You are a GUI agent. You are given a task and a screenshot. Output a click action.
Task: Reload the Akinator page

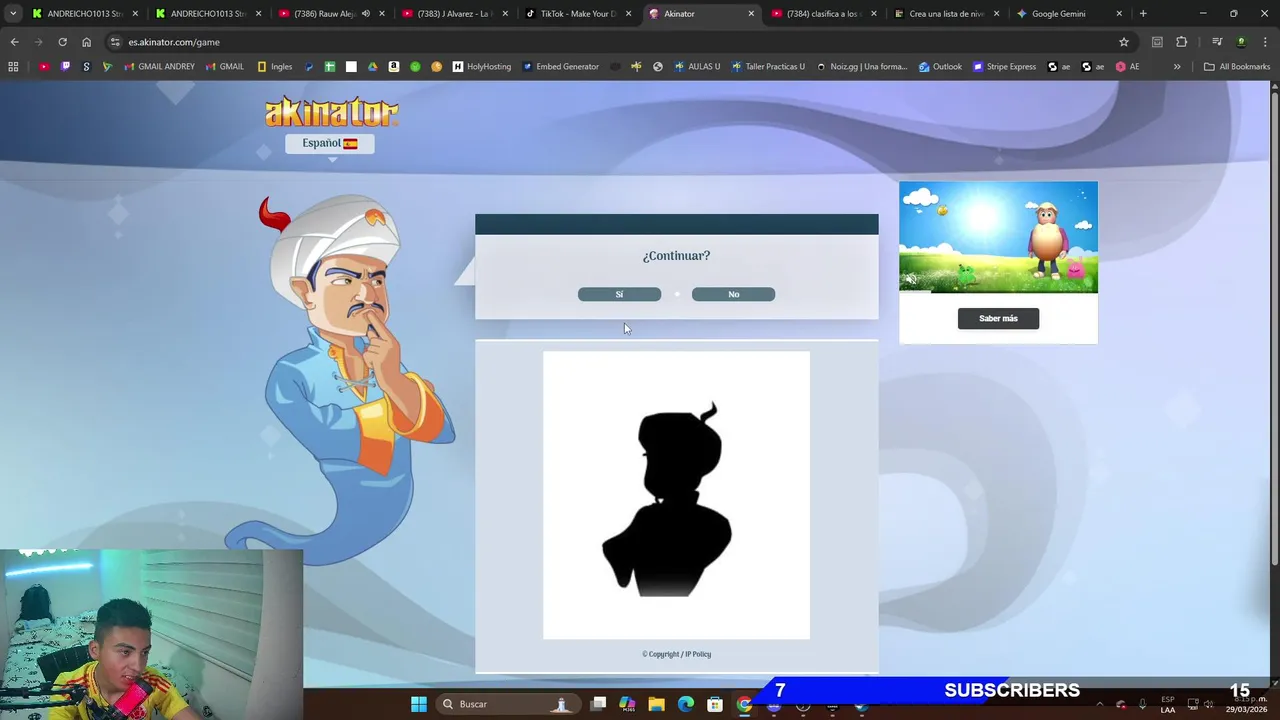[62, 42]
